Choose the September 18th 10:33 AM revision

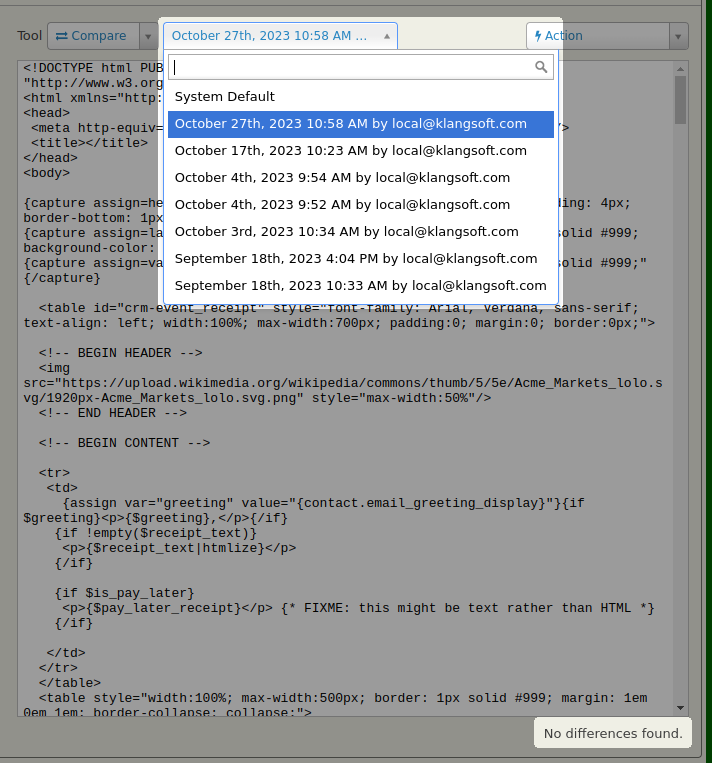(x=360, y=286)
